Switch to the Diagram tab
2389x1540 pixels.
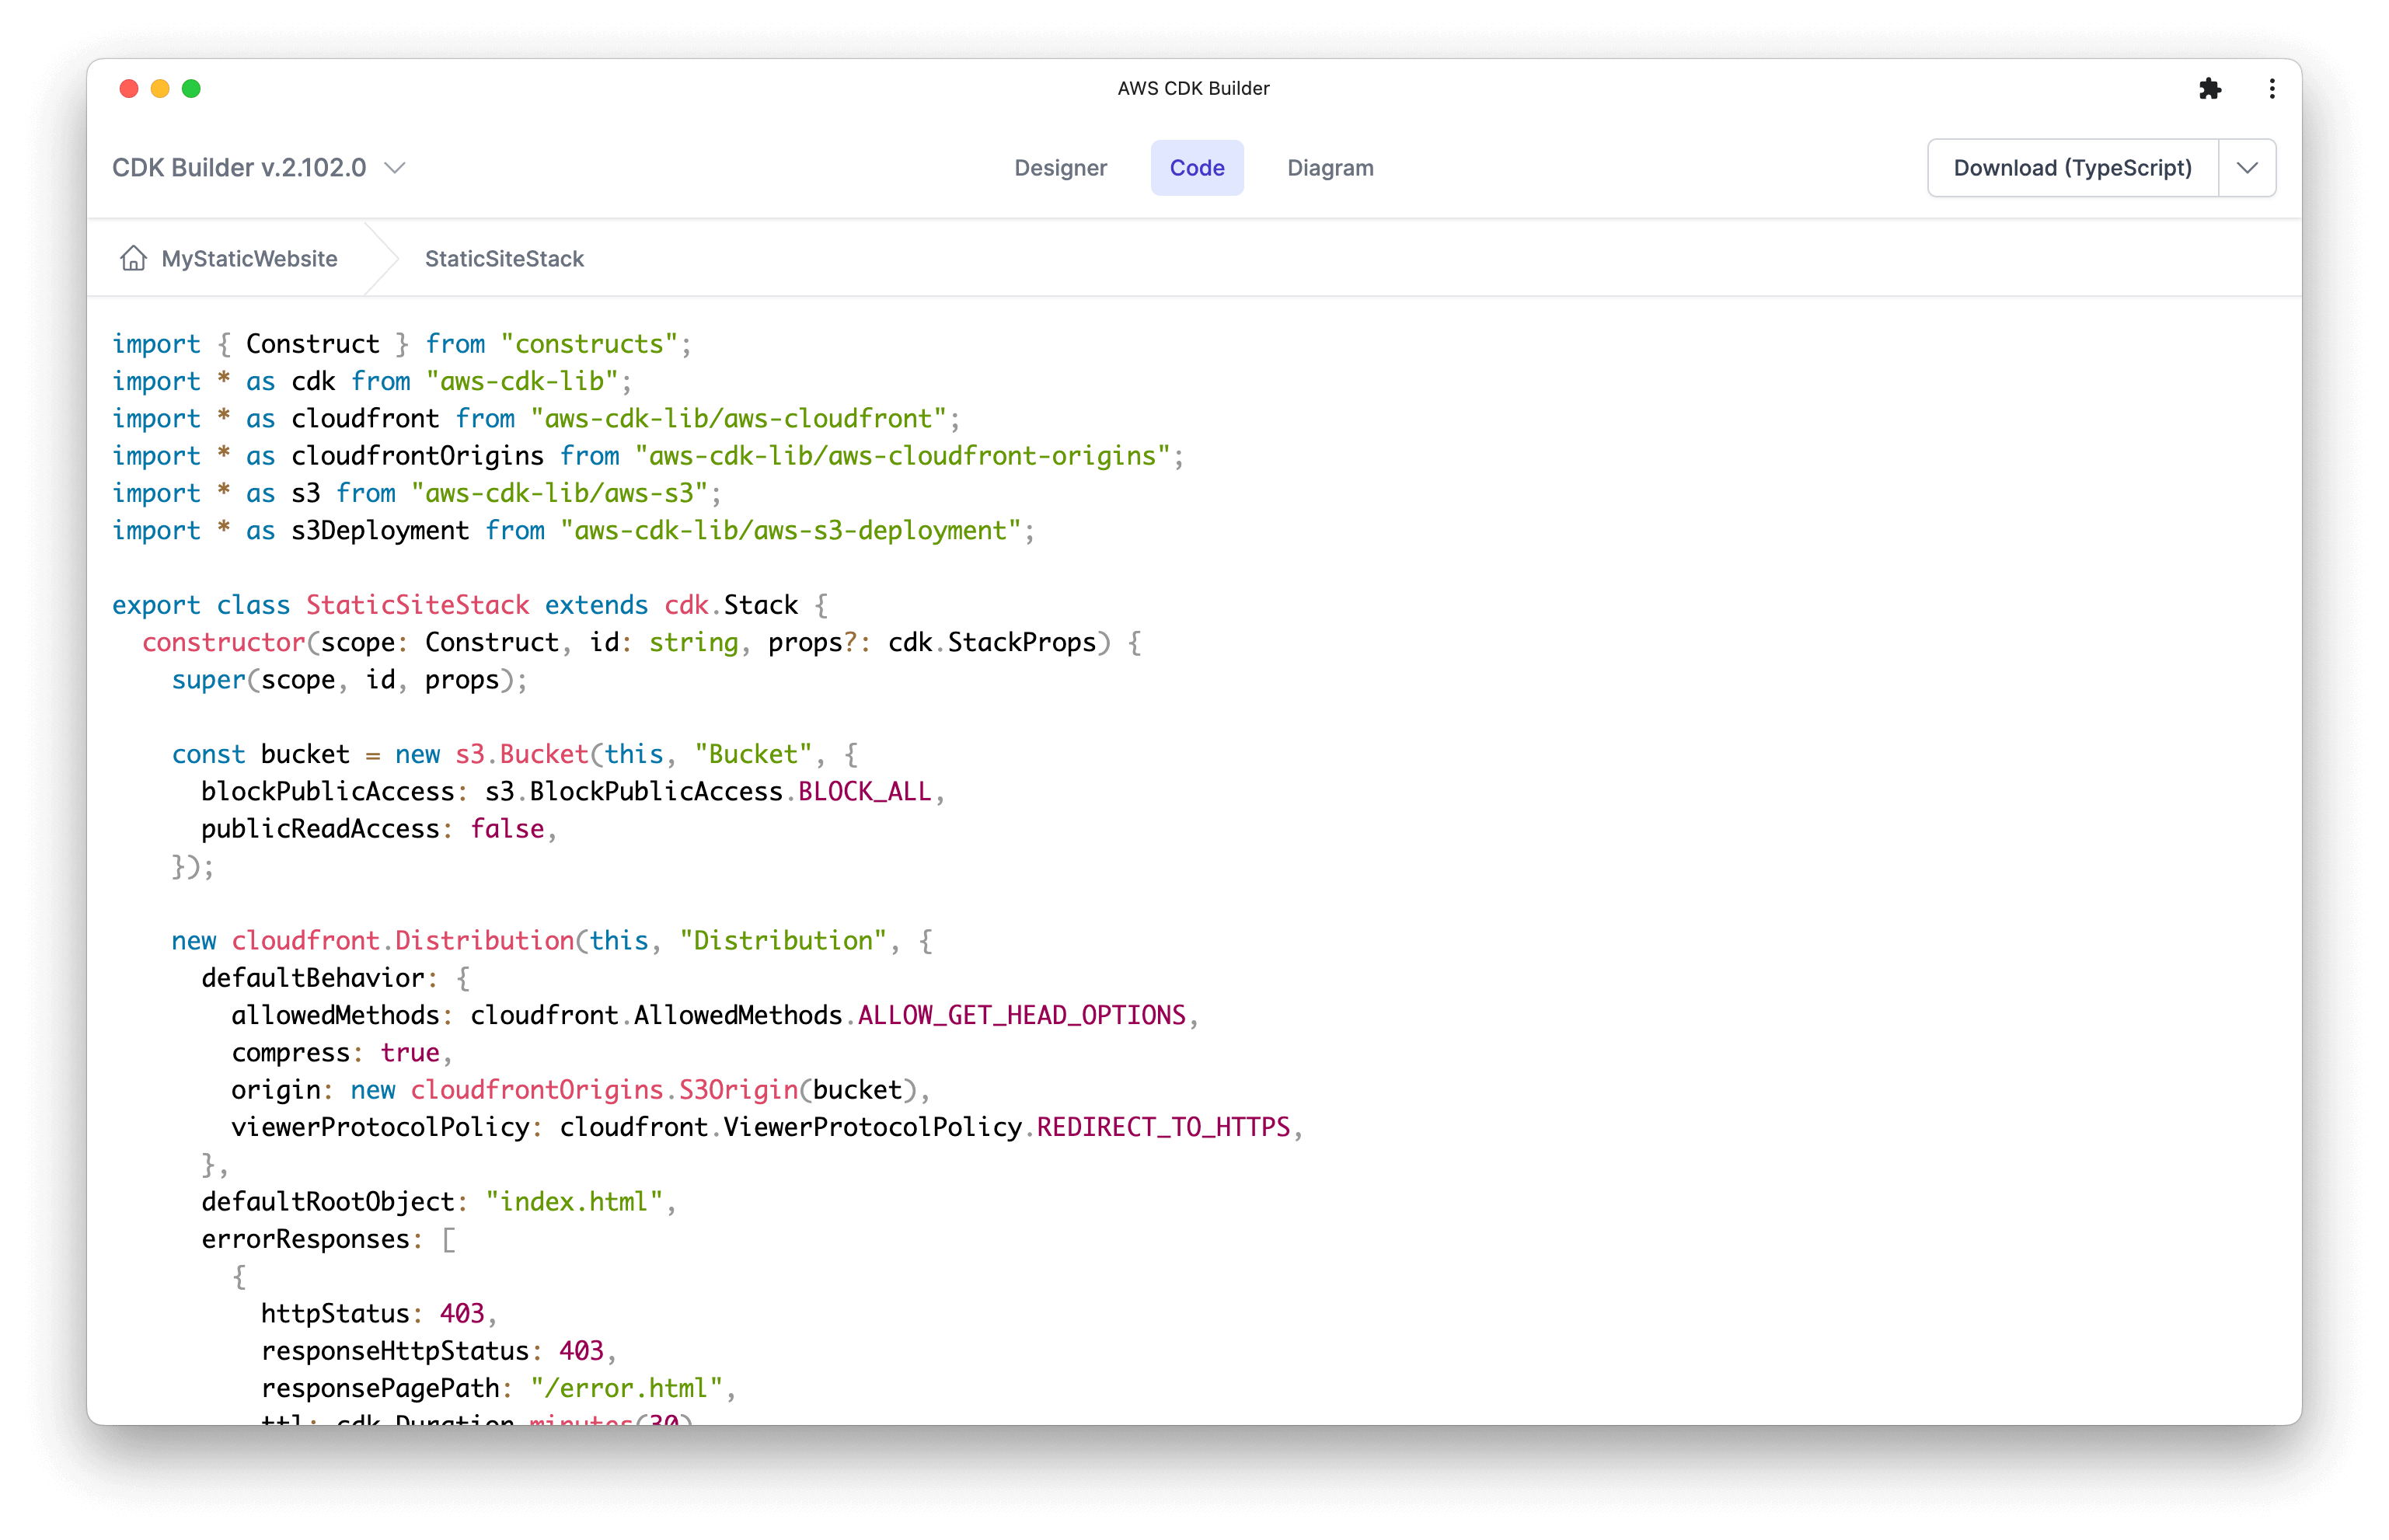[1330, 168]
